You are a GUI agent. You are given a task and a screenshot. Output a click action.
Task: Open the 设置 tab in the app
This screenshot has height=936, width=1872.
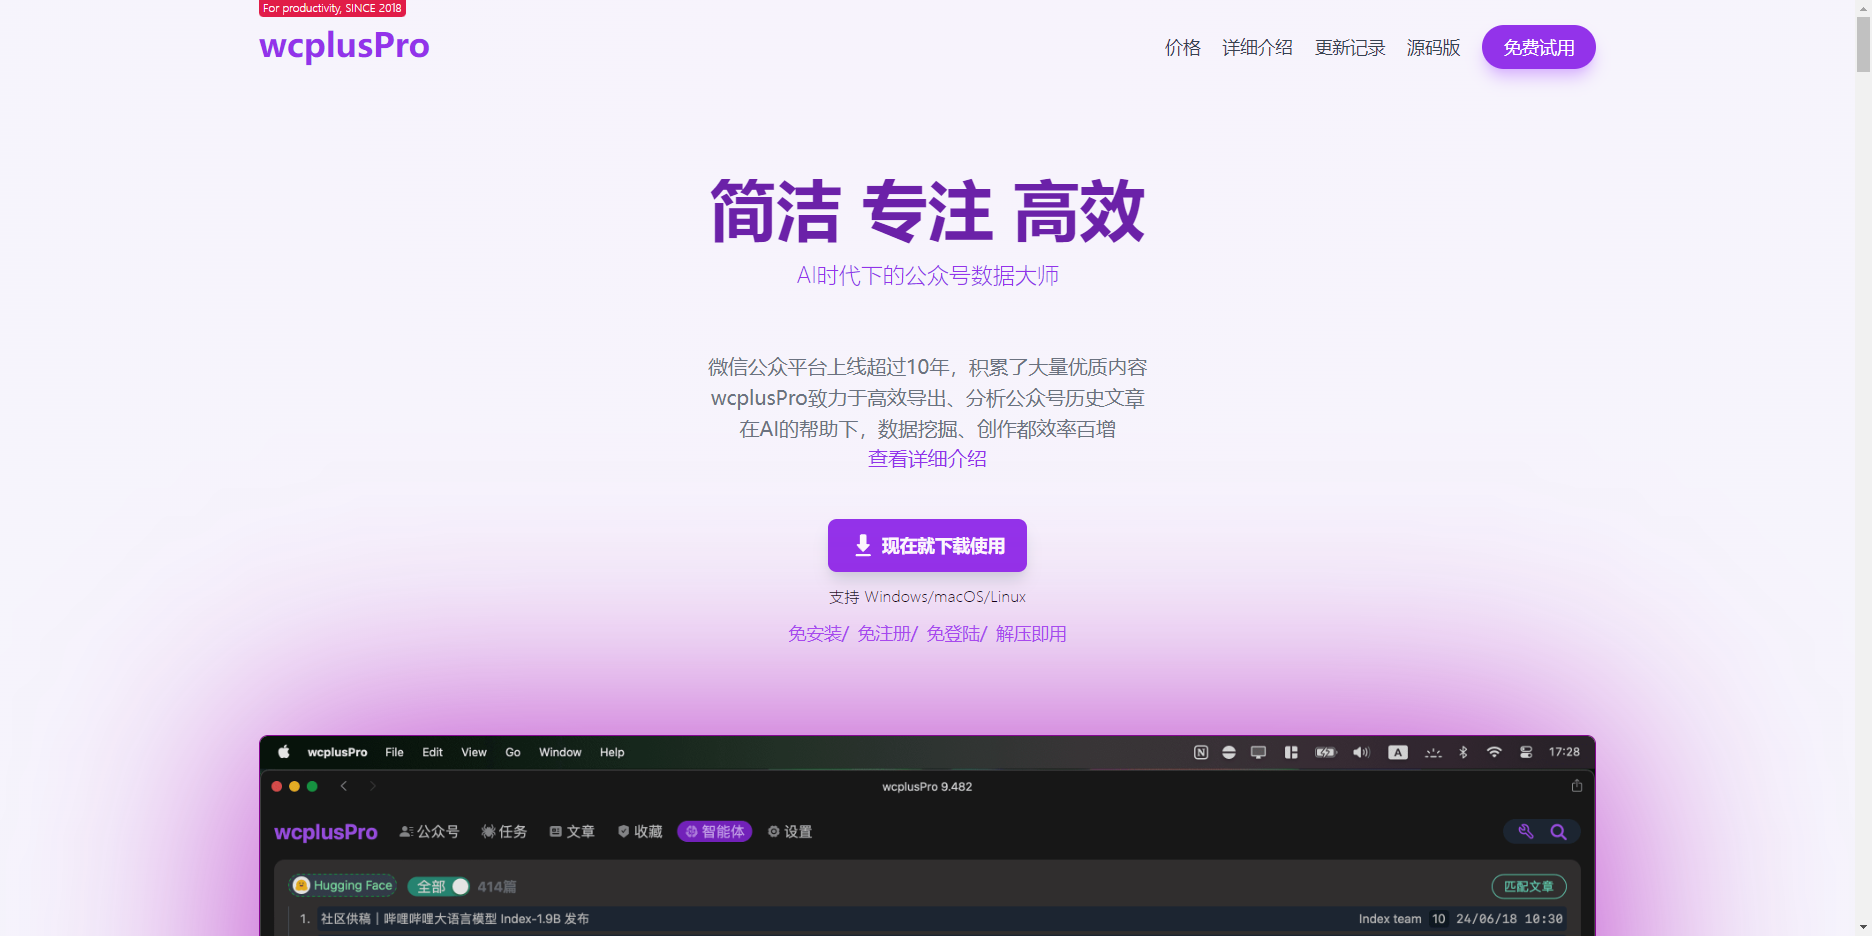pyautogui.click(x=790, y=832)
